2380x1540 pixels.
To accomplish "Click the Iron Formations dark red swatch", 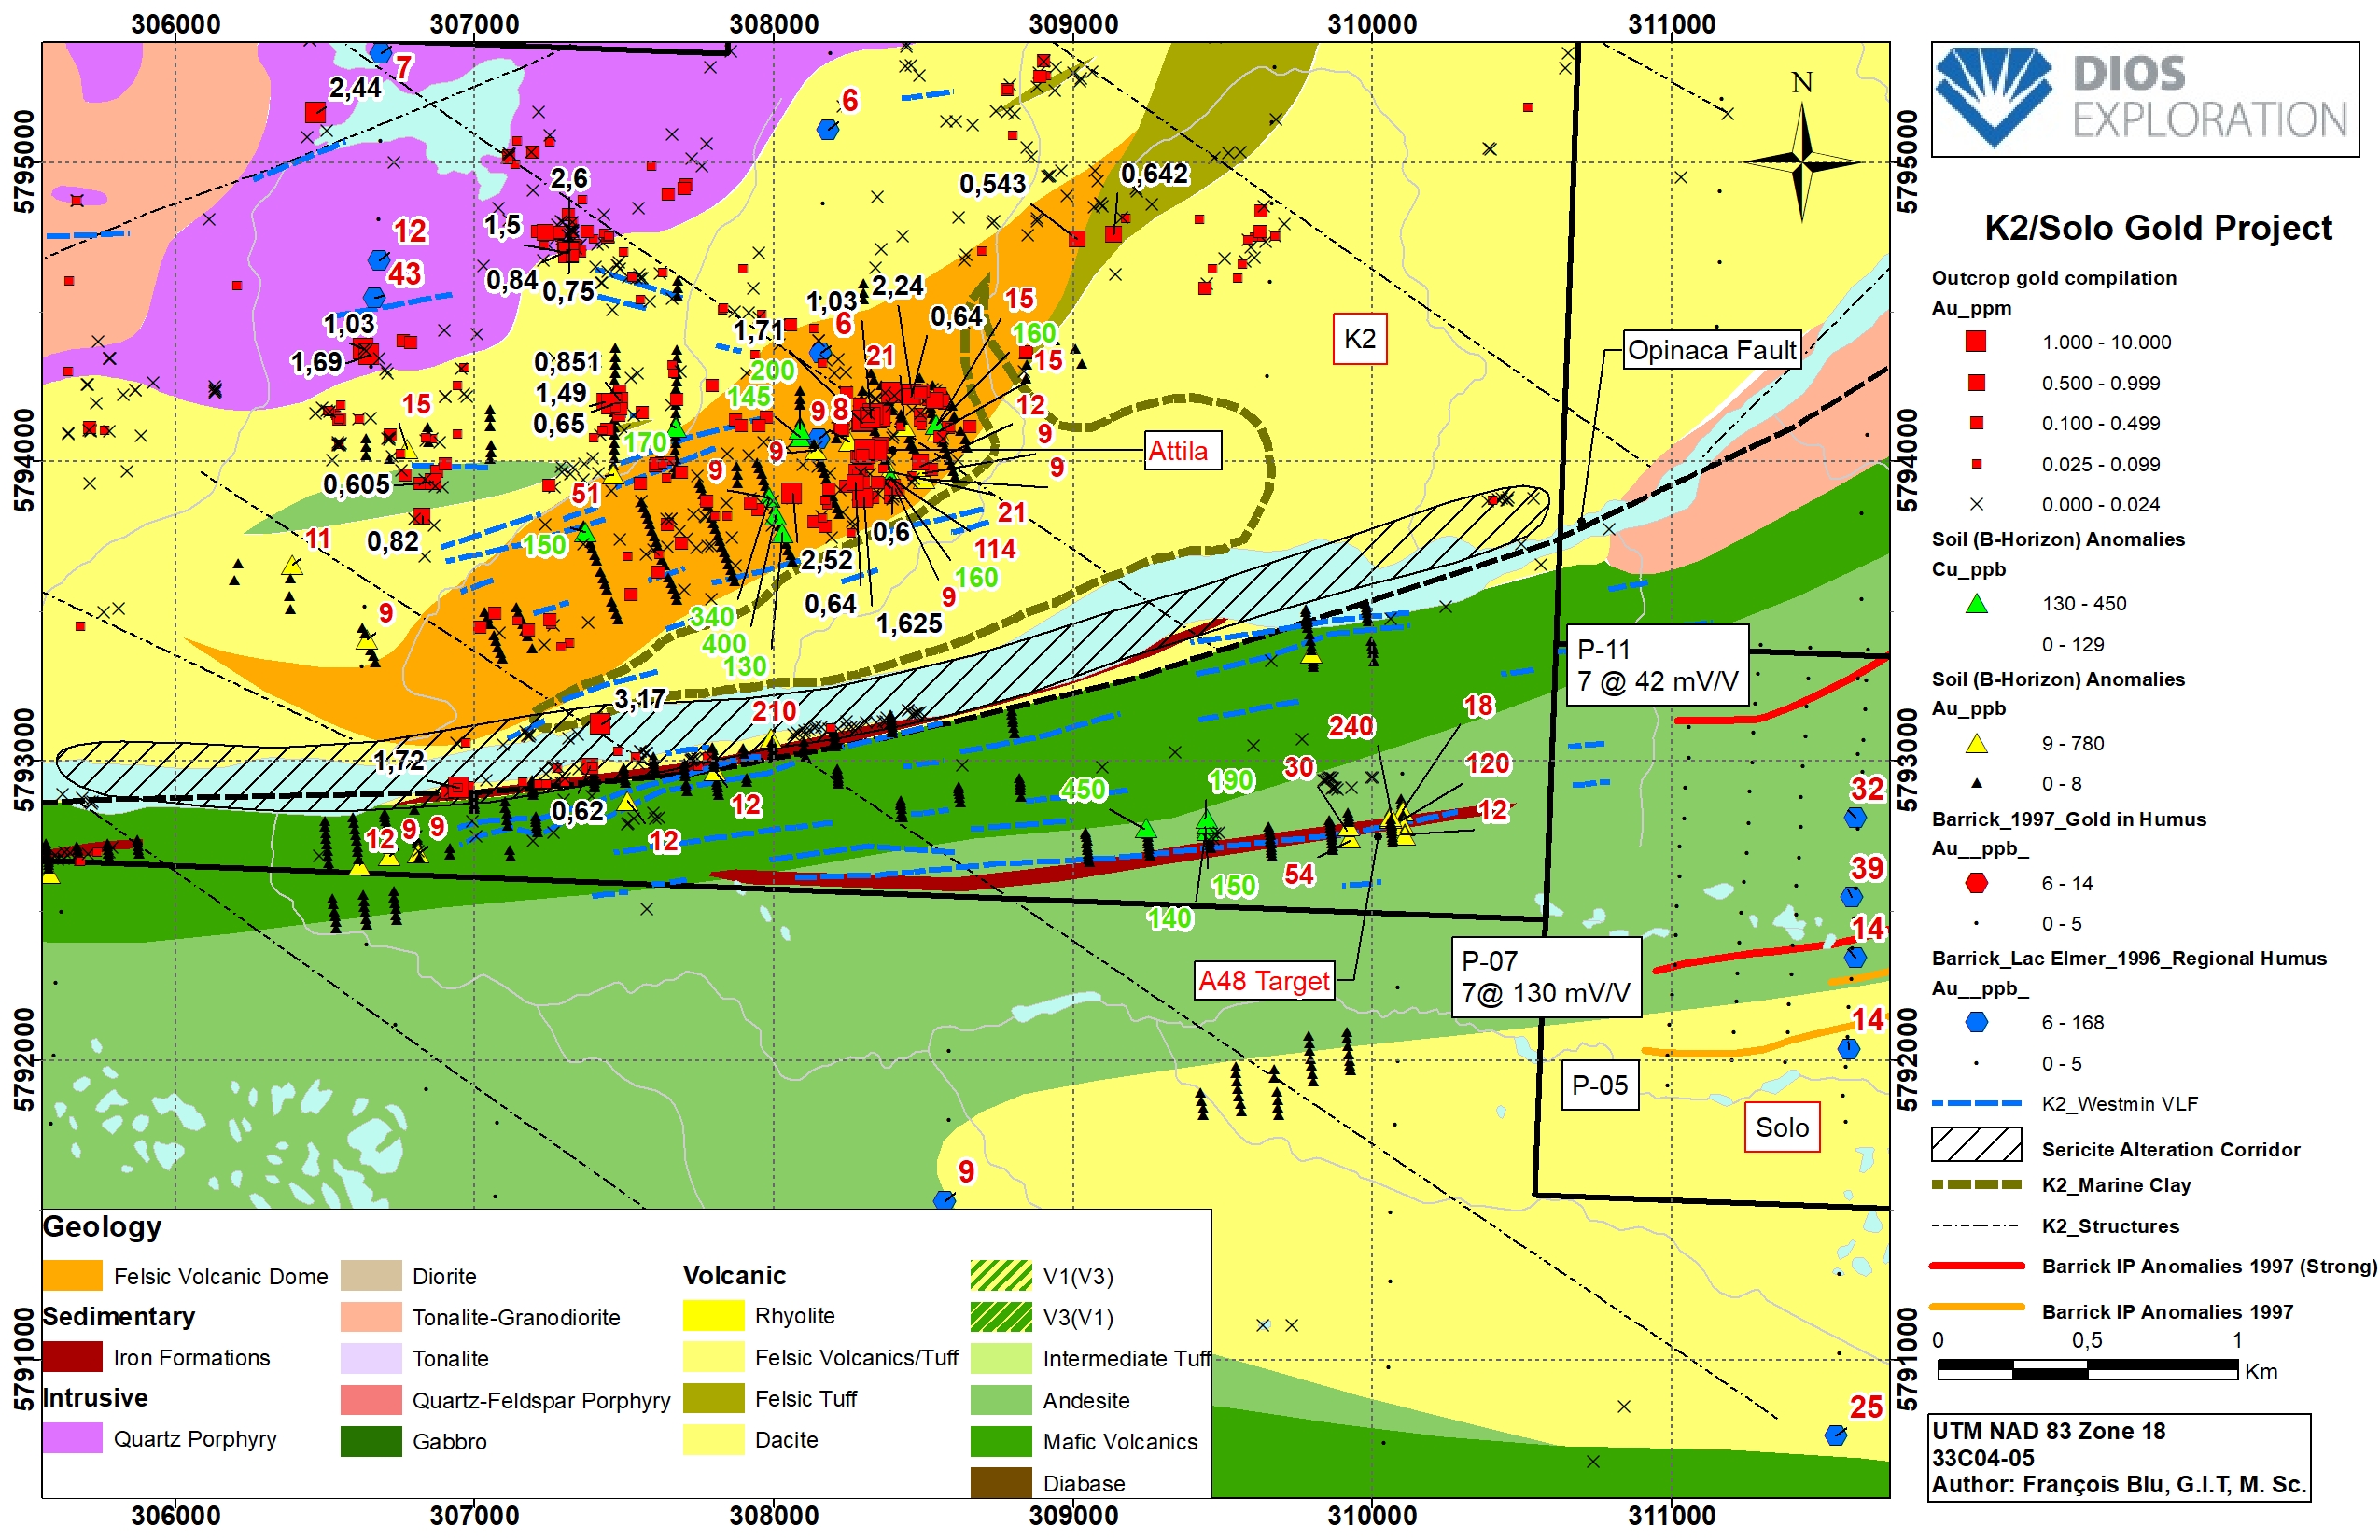I will (x=72, y=1358).
